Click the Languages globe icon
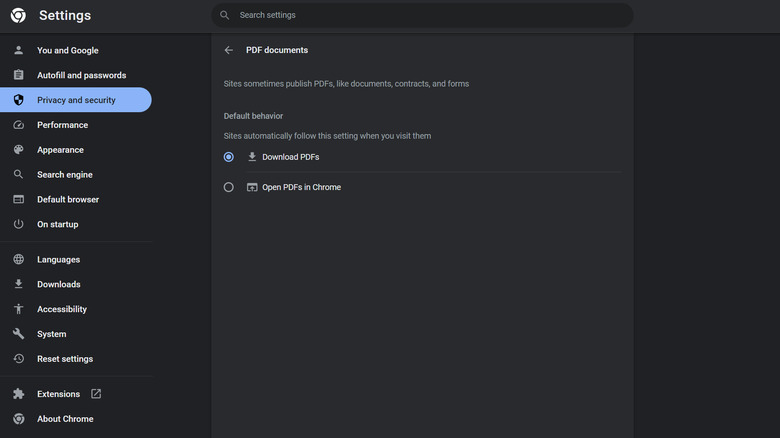Image resolution: width=780 pixels, height=438 pixels. [x=18, y=260]
